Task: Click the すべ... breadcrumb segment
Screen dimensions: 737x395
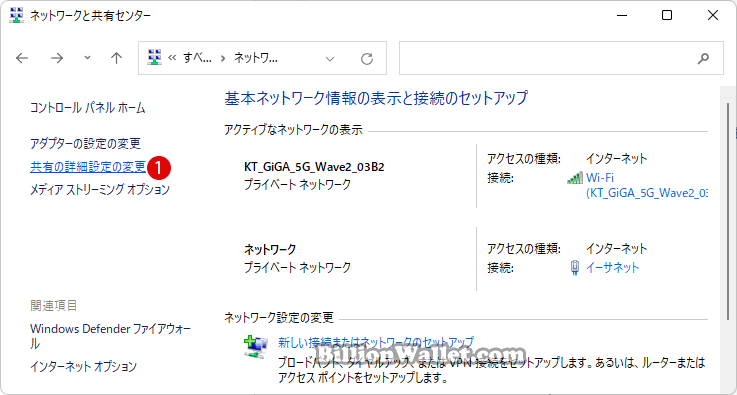Action: [x=197, y=58]
